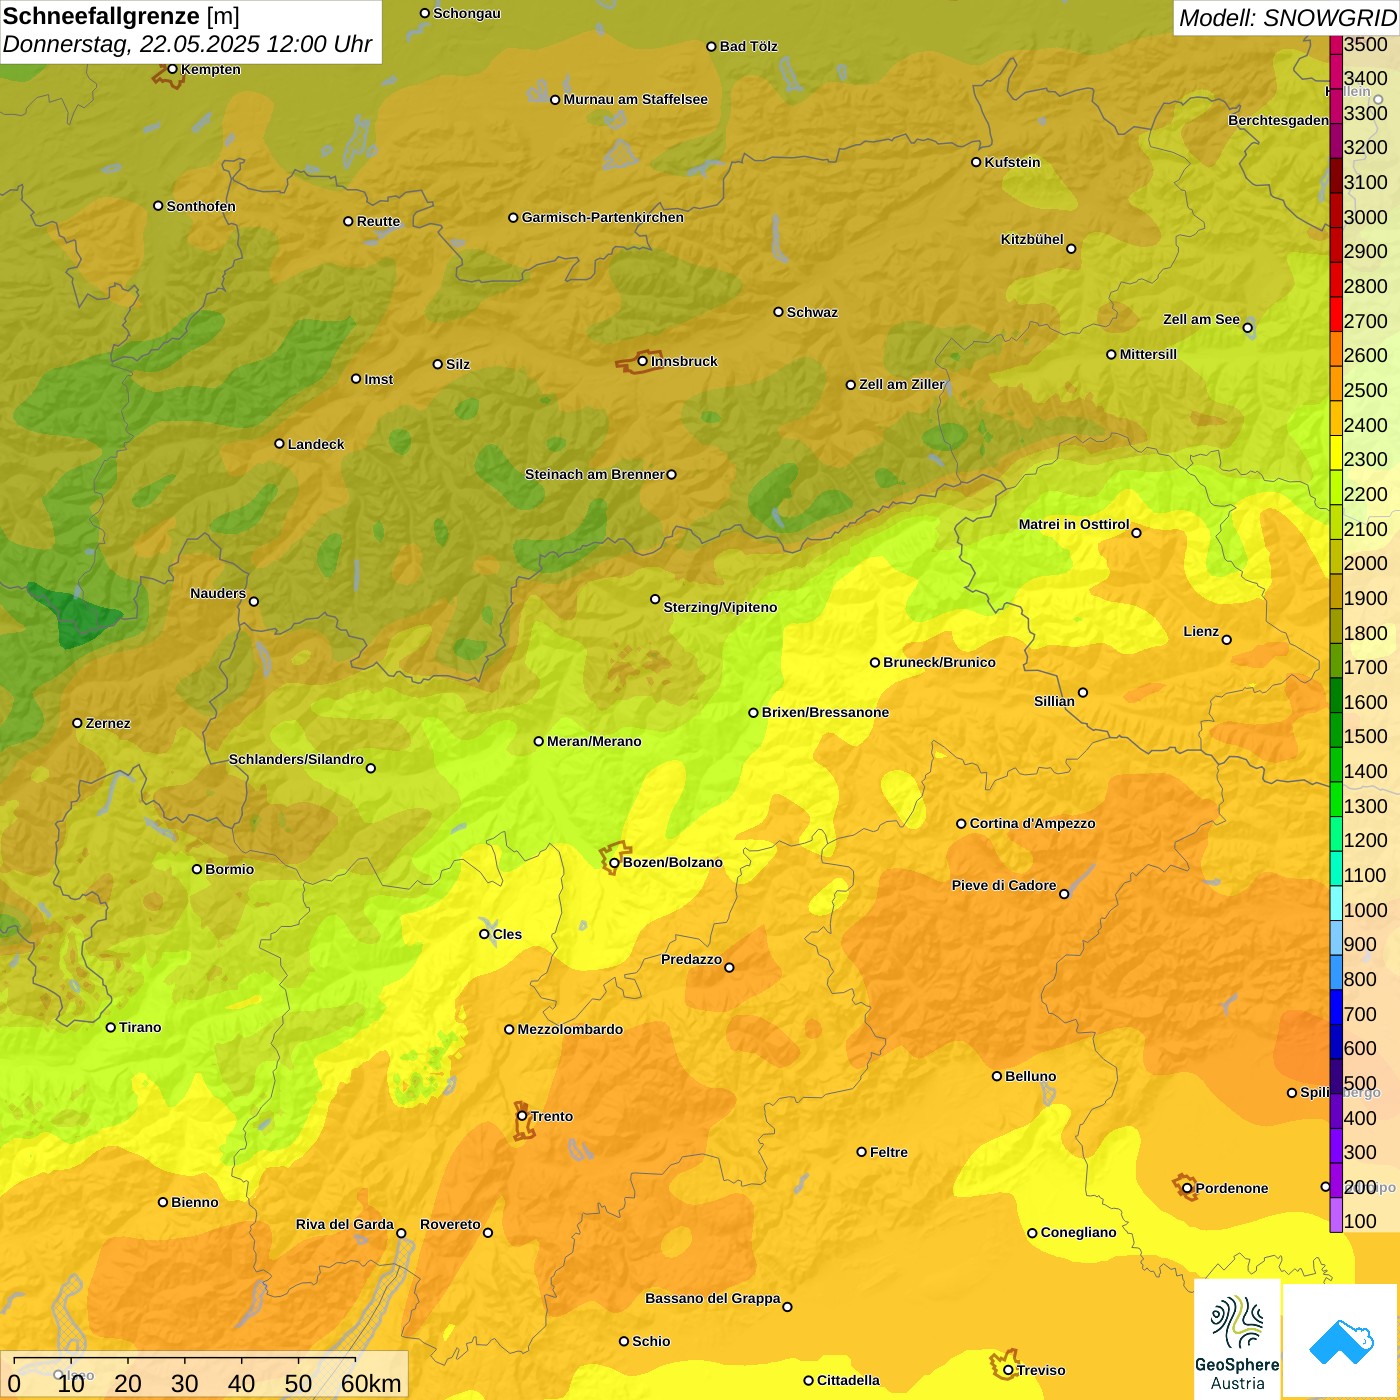The height and width of the screenshot is (1400, 1400).
Task: Click the Modell: SNOWGRID label
Action: tap(1287, 18)
